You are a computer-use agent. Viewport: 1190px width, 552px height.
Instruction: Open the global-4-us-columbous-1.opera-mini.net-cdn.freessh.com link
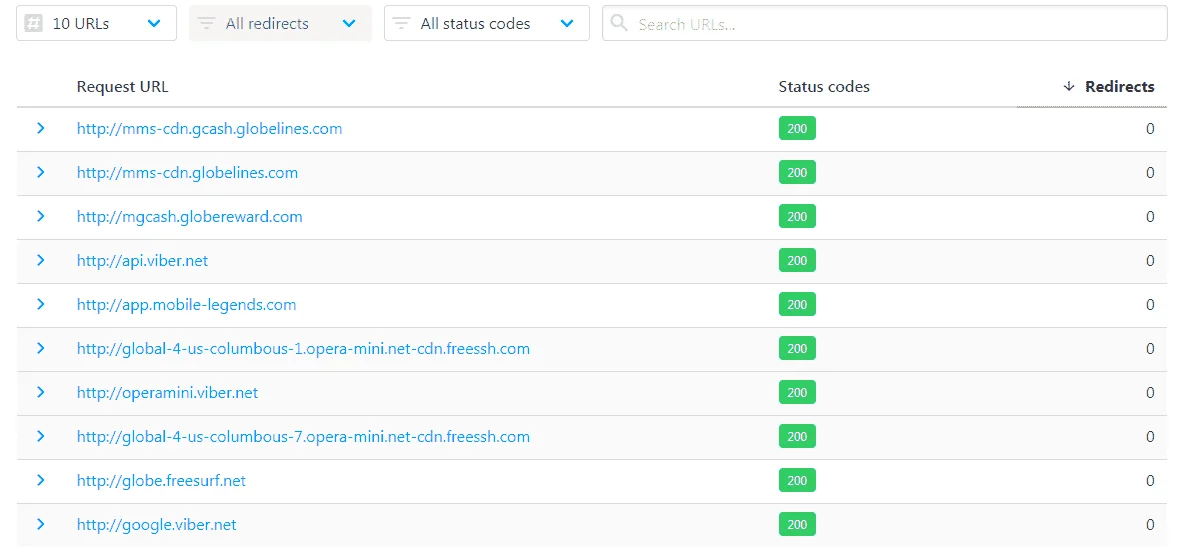pos(304,349)
